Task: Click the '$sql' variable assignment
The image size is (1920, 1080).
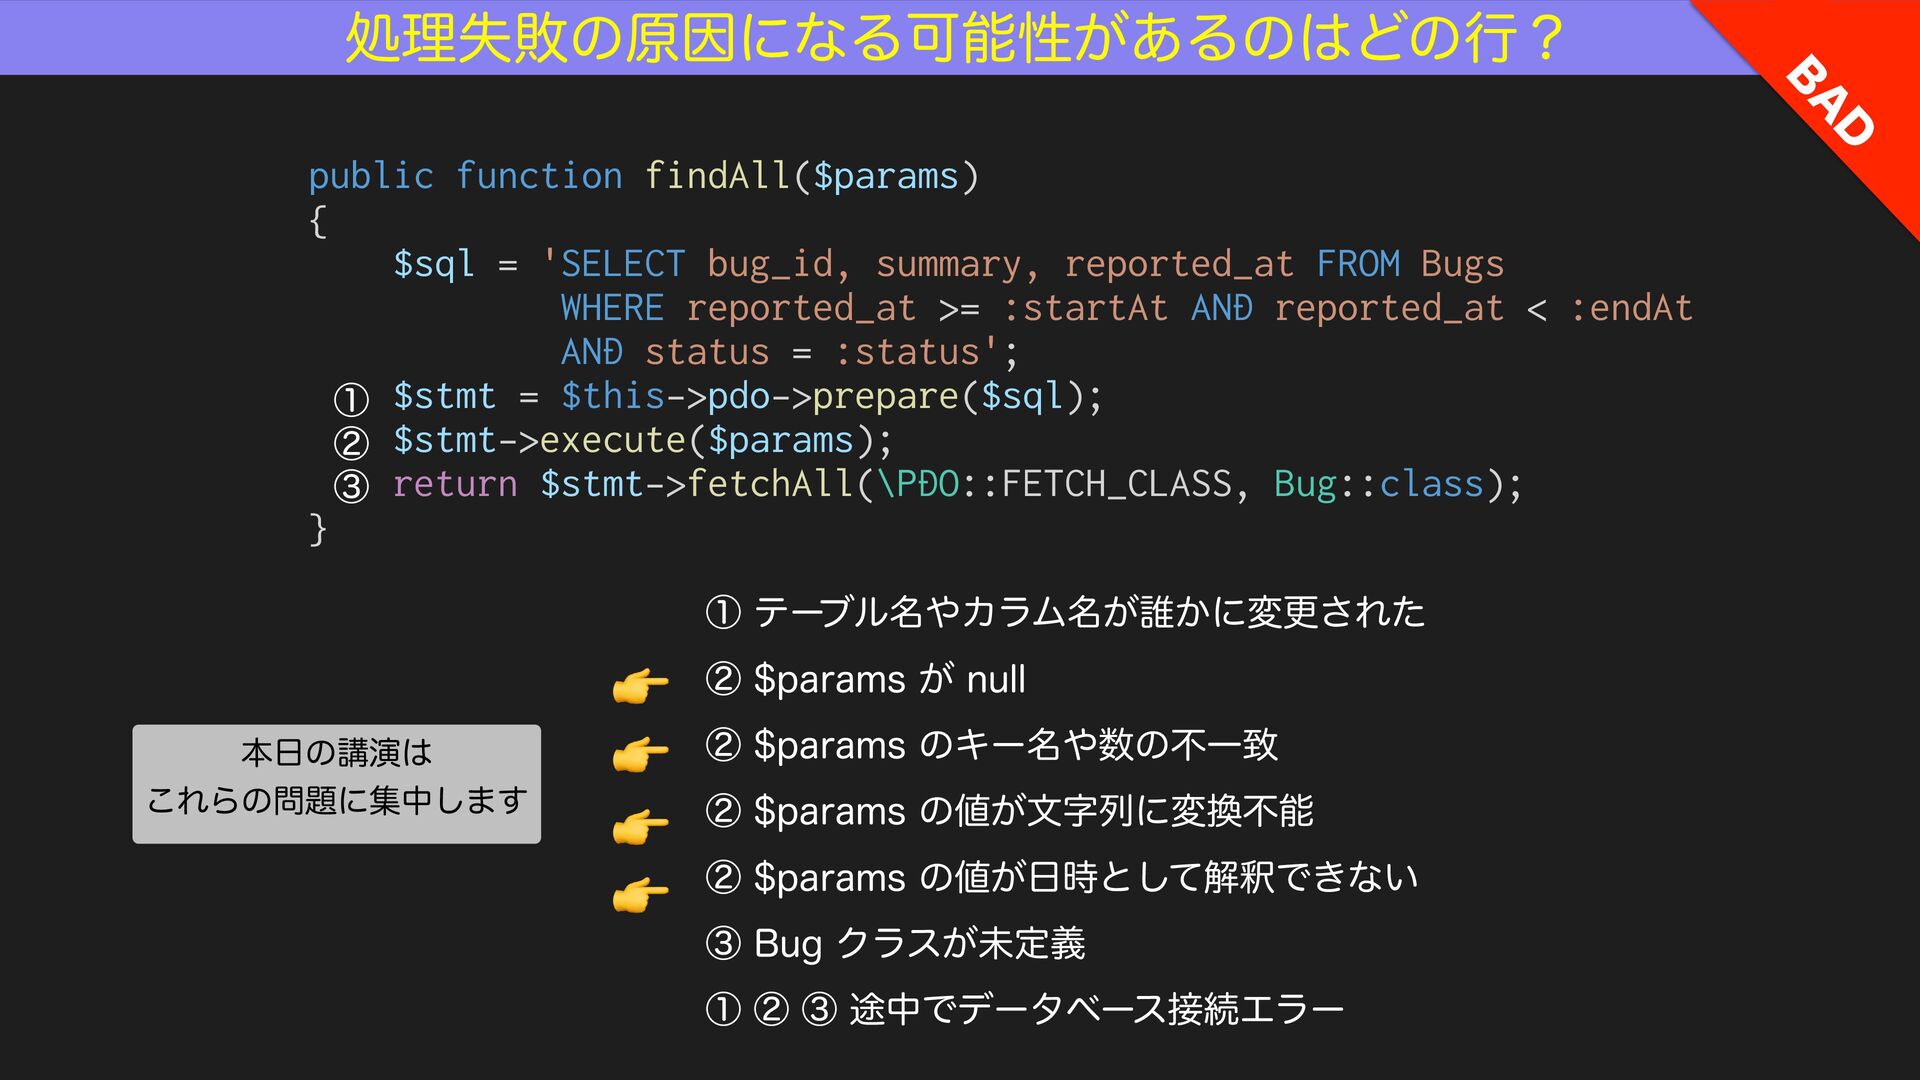Action: (x=433, y=264)
